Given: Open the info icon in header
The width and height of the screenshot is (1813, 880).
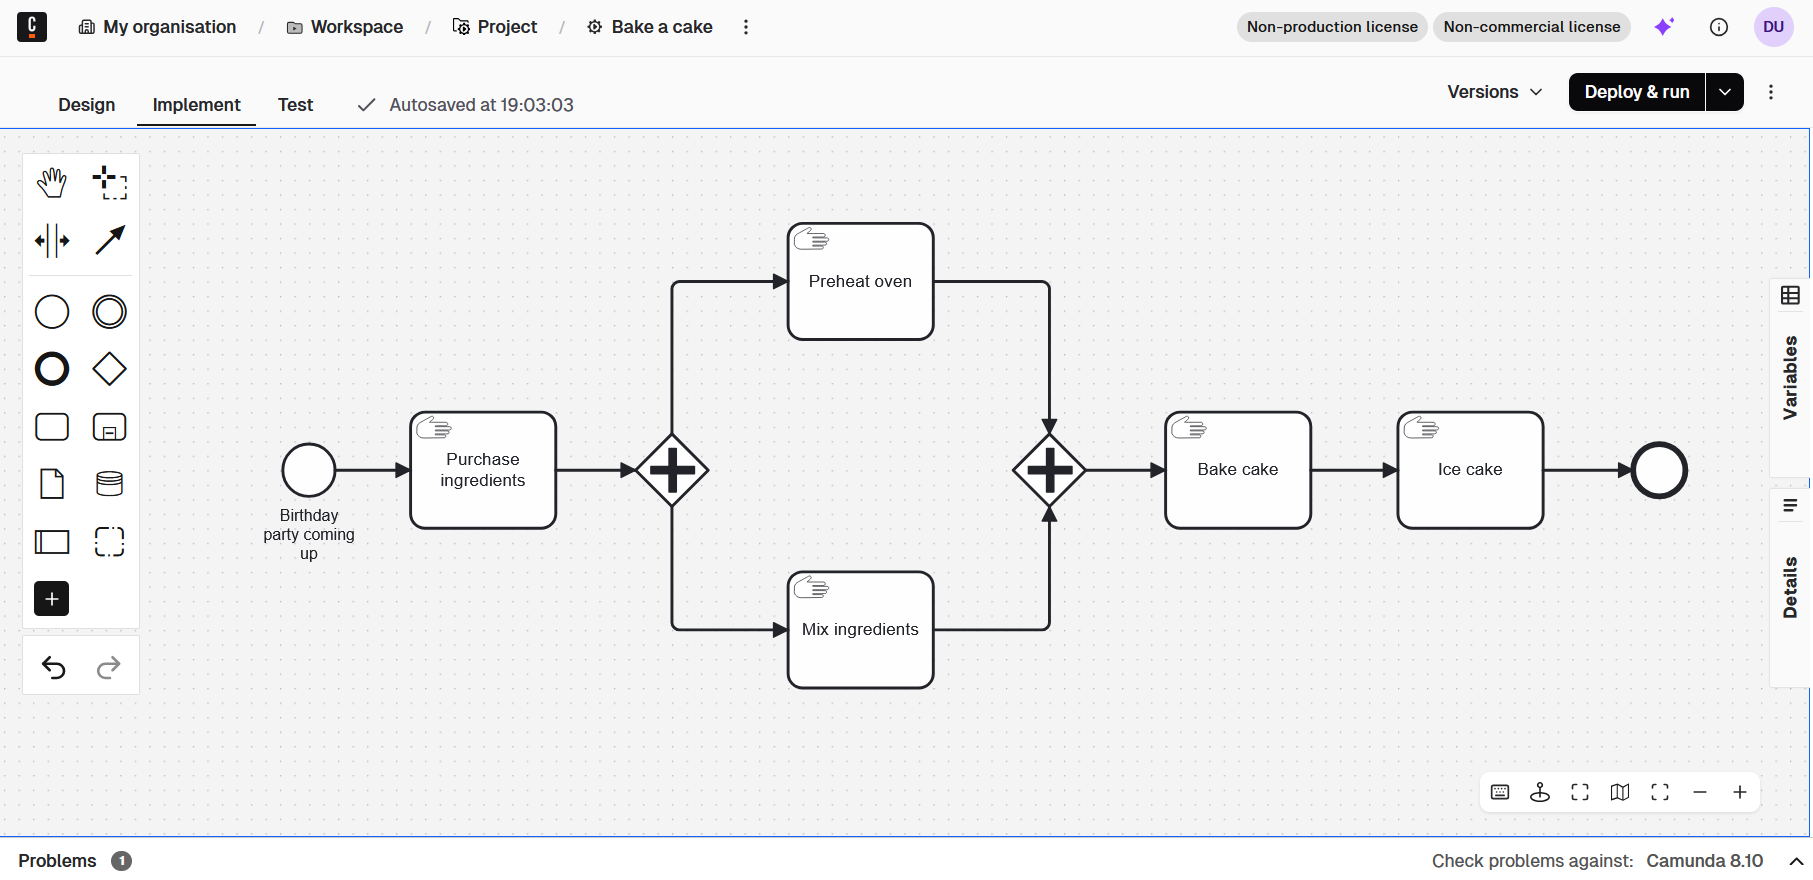Looking at the screenshot, I should coord(1719,27).
